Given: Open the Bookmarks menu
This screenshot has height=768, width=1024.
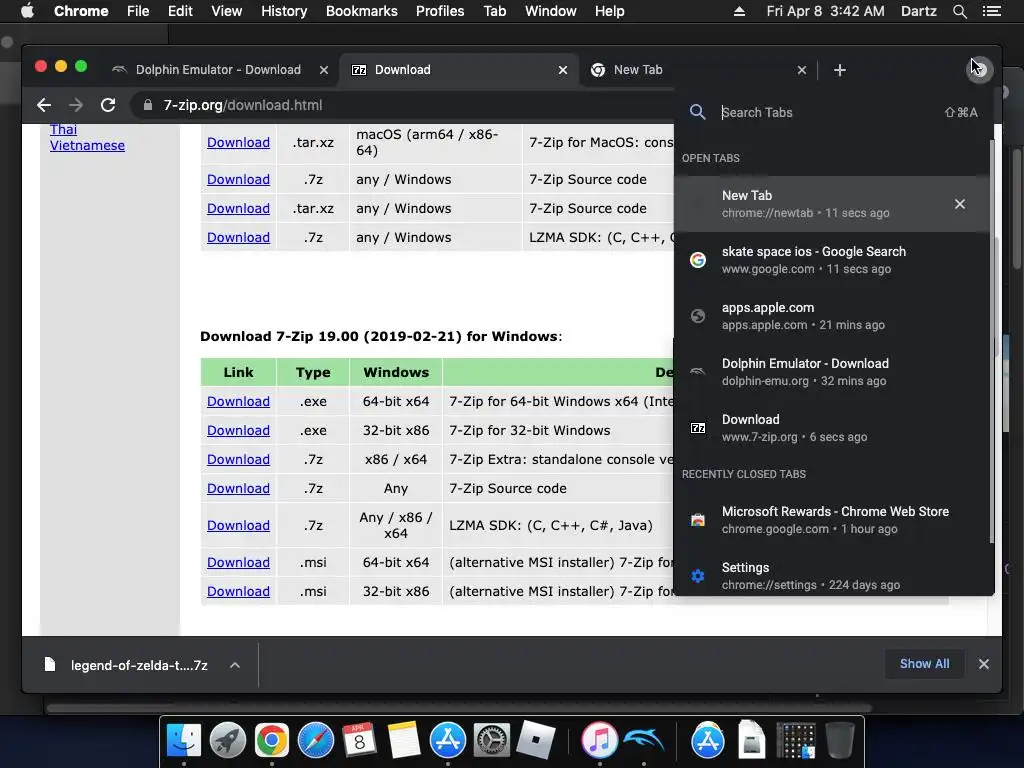Looking at the screenshot, I should 362,11.
